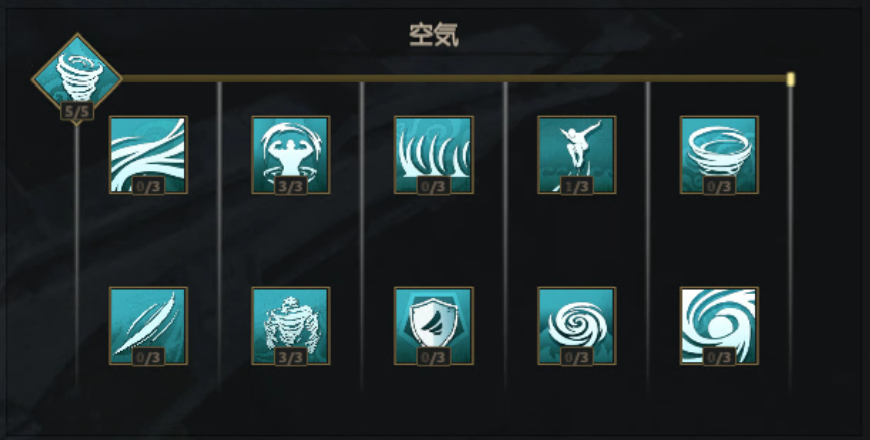Select the tornado diamond mastery icon

pos(77,77)
